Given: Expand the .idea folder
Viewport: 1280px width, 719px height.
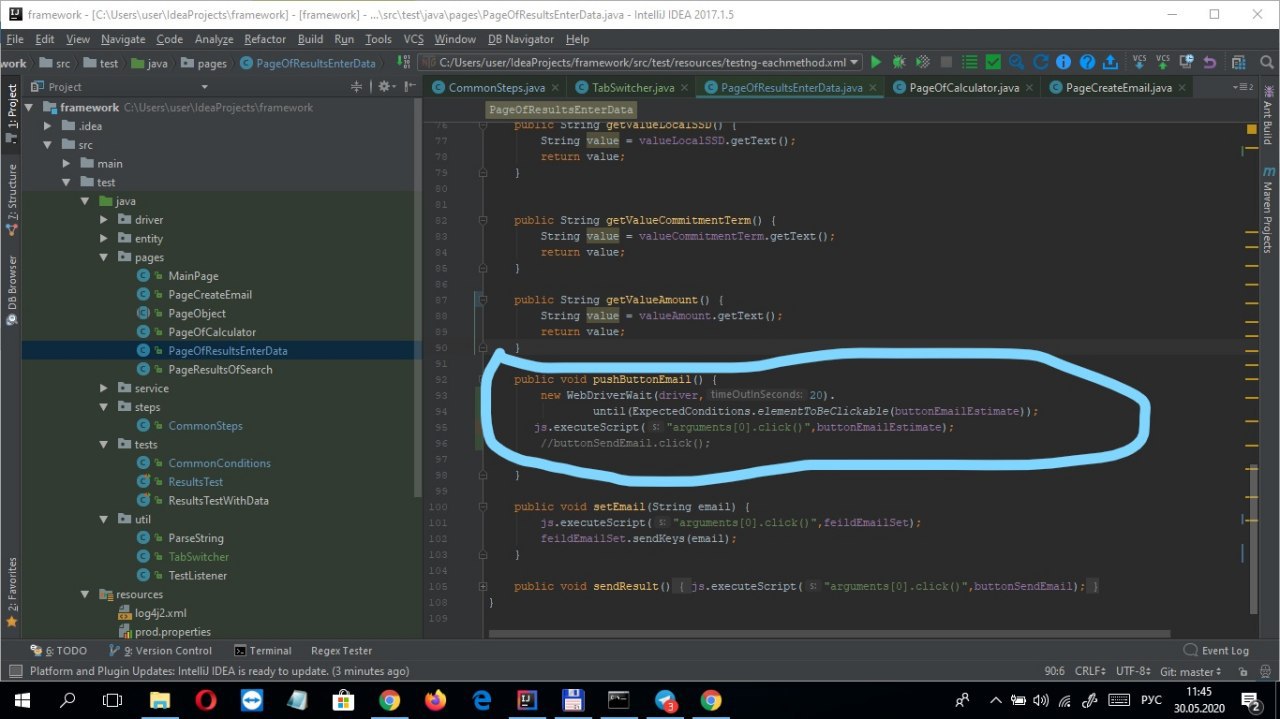Looking at the screenshot, I should pyautogui.click(x=48, y=126).
